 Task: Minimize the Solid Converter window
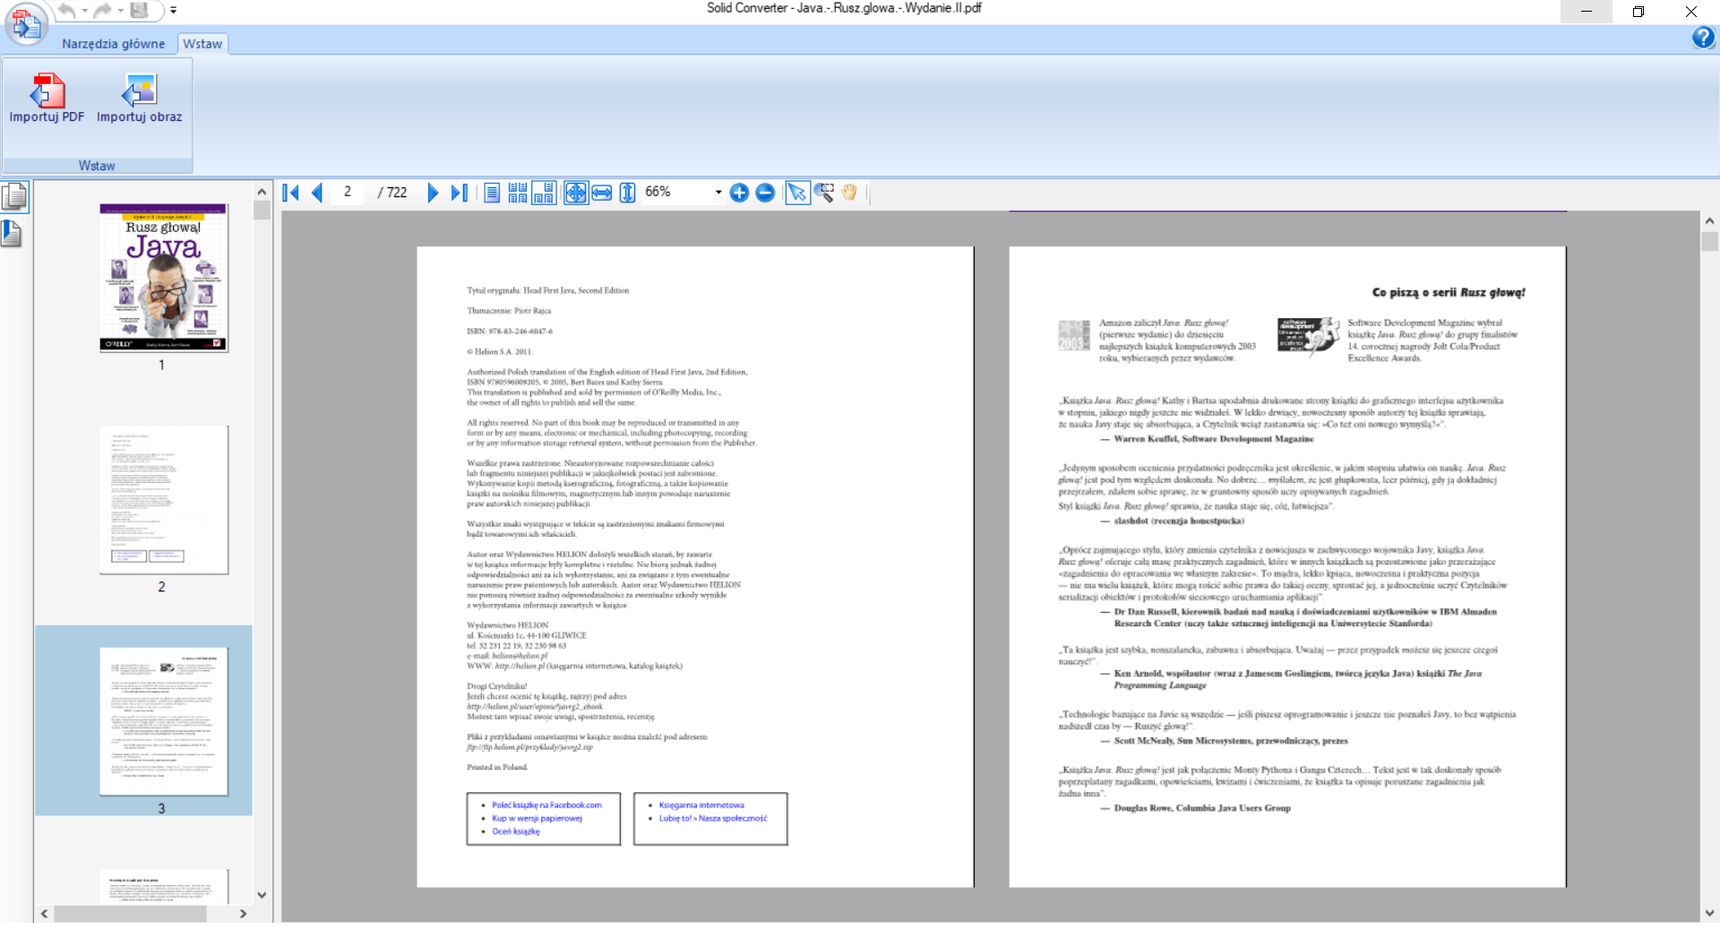pos(1586,11)
